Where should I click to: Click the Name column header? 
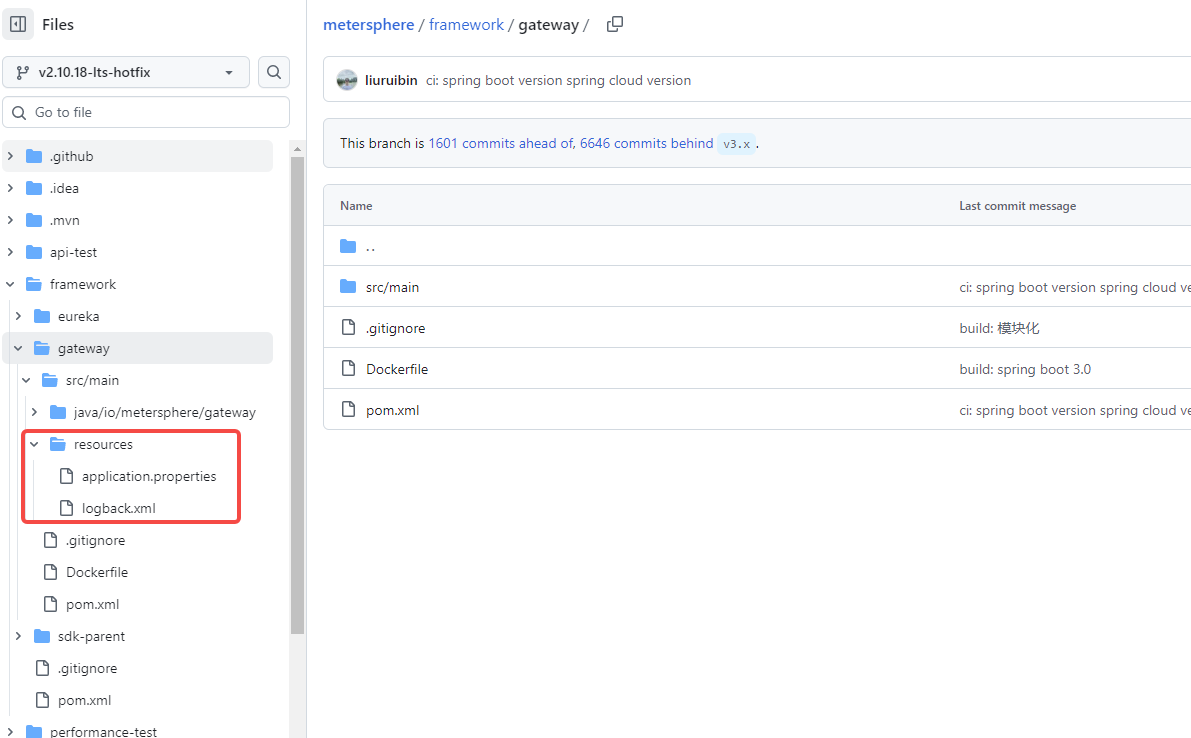pos(355,206)
